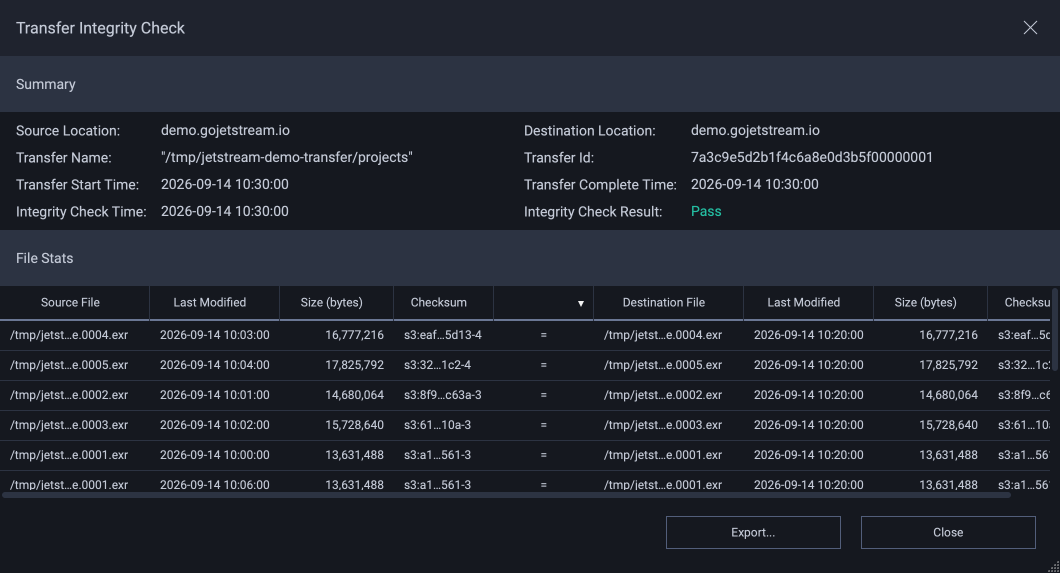The image size is (1060, 573).
Task: Click source checksum s3:61…10a-3
Action: point(437,425)
